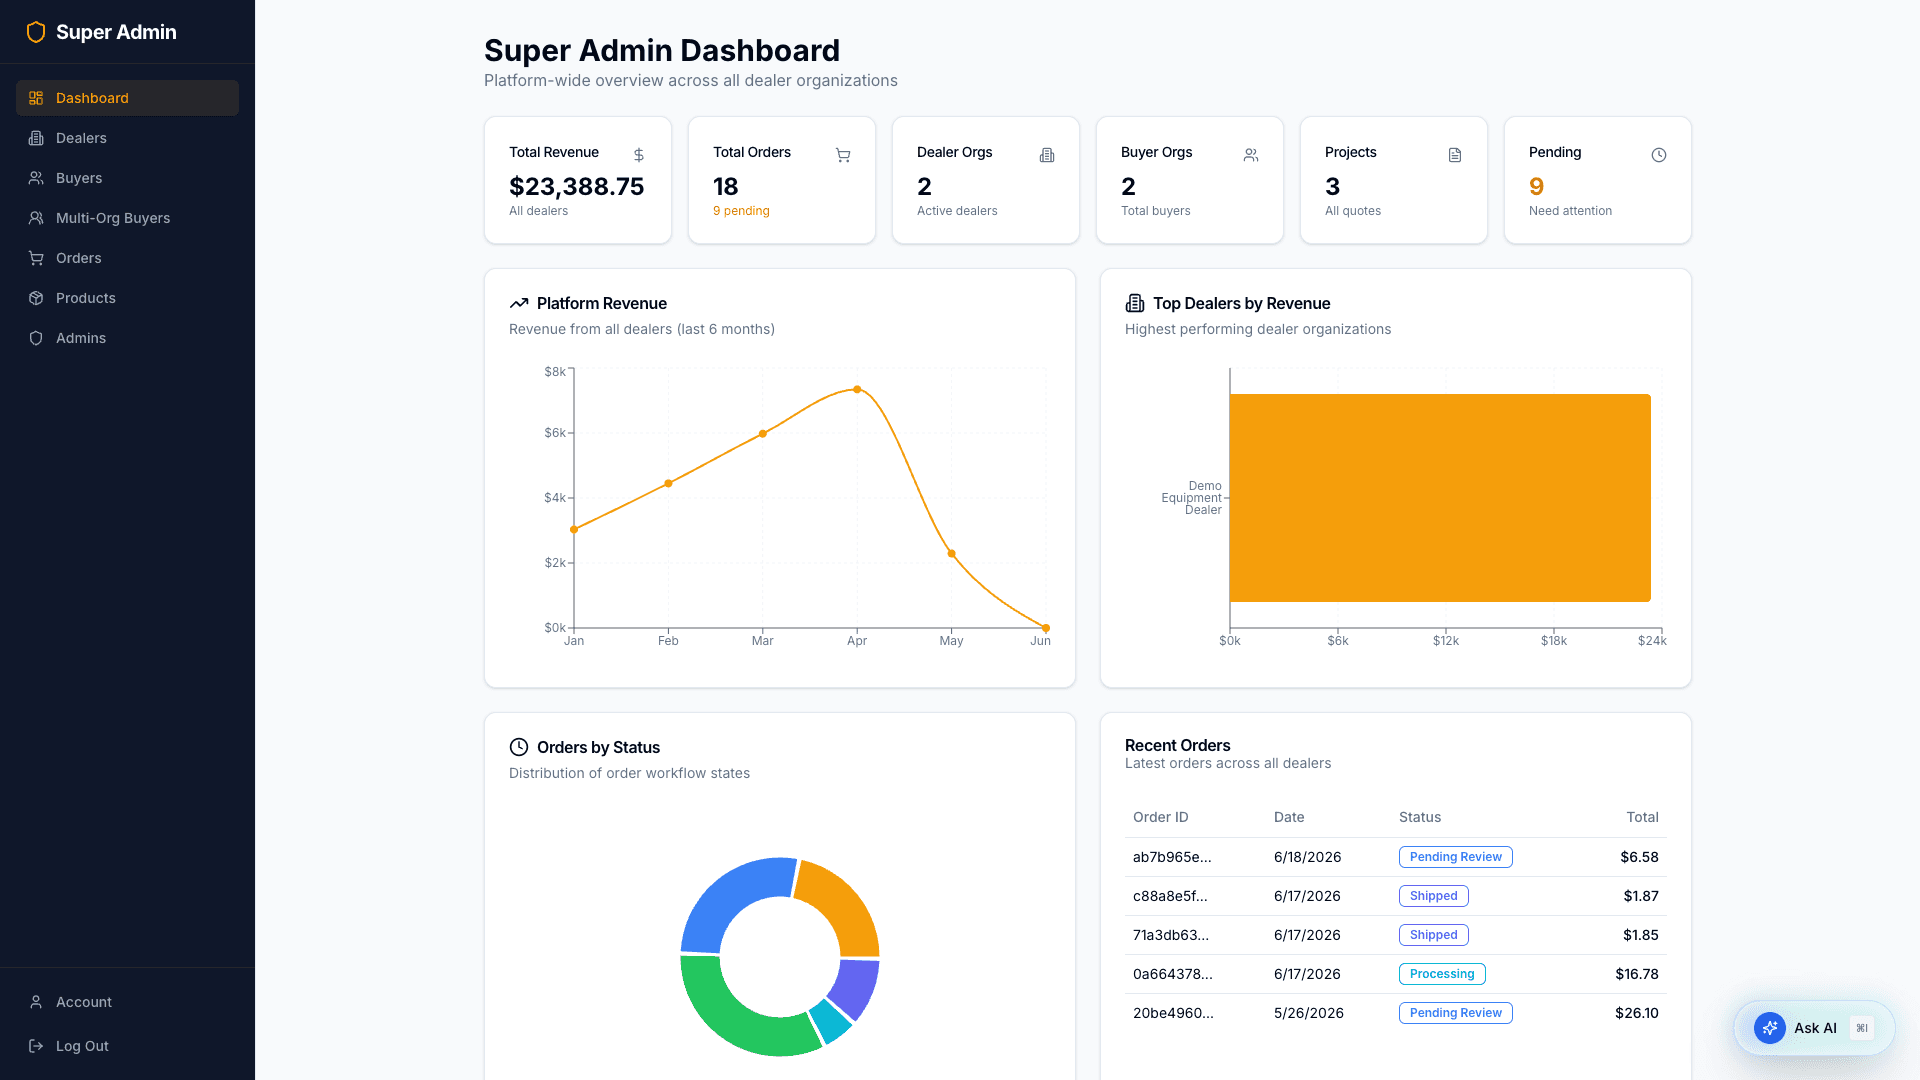Click the building icon beside Top Dealers by Revenue
The image size is (1920, 1080).
(1135, 303)
